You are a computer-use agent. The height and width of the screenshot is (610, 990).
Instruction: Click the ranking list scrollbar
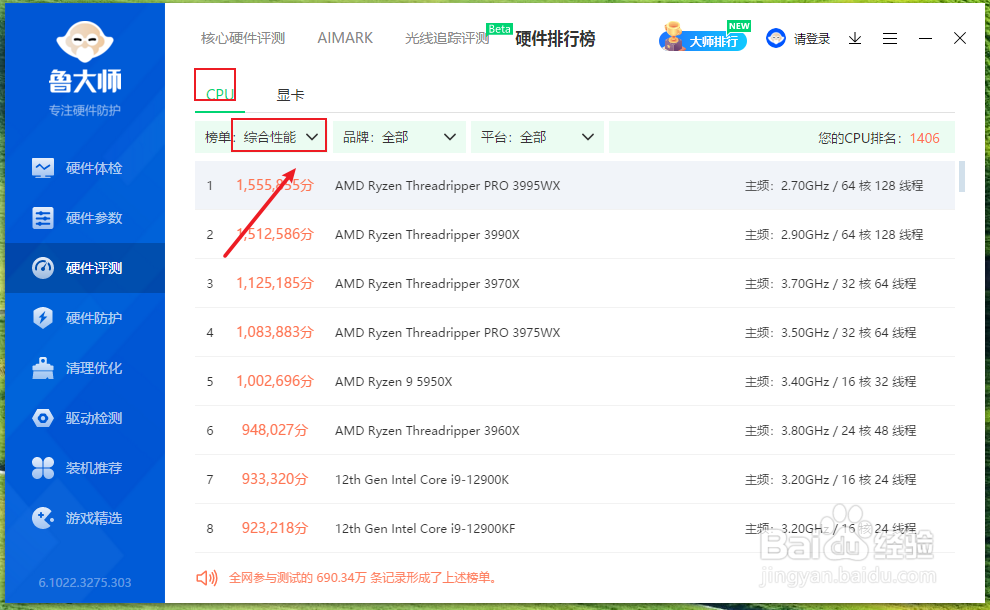tap(962, 177)
